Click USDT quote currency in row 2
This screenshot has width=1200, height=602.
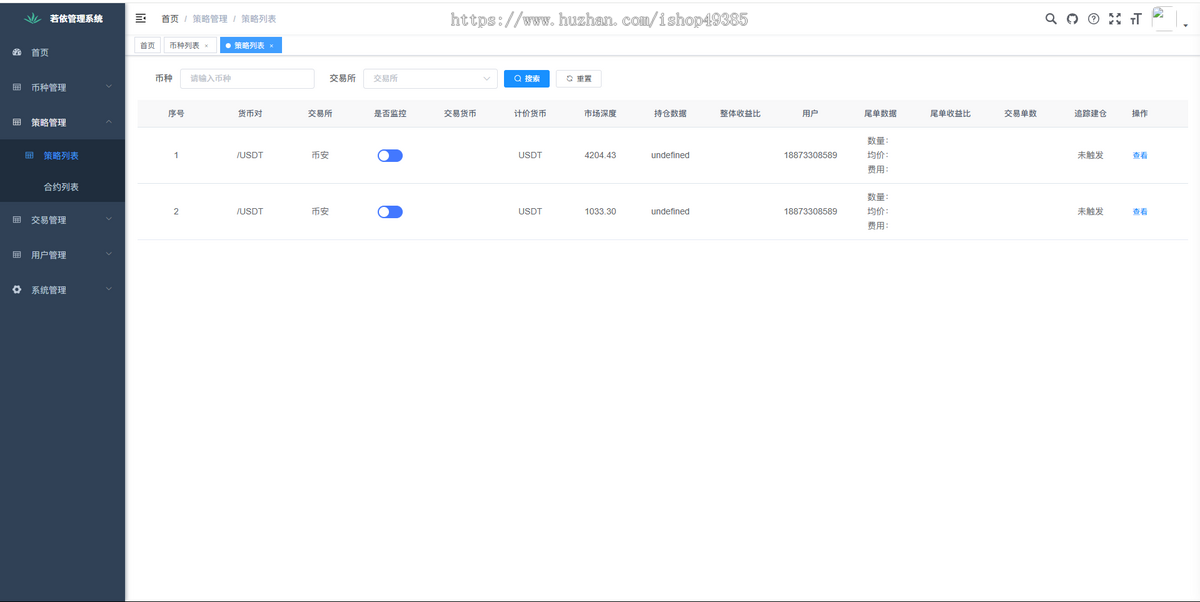coord(530,212)
